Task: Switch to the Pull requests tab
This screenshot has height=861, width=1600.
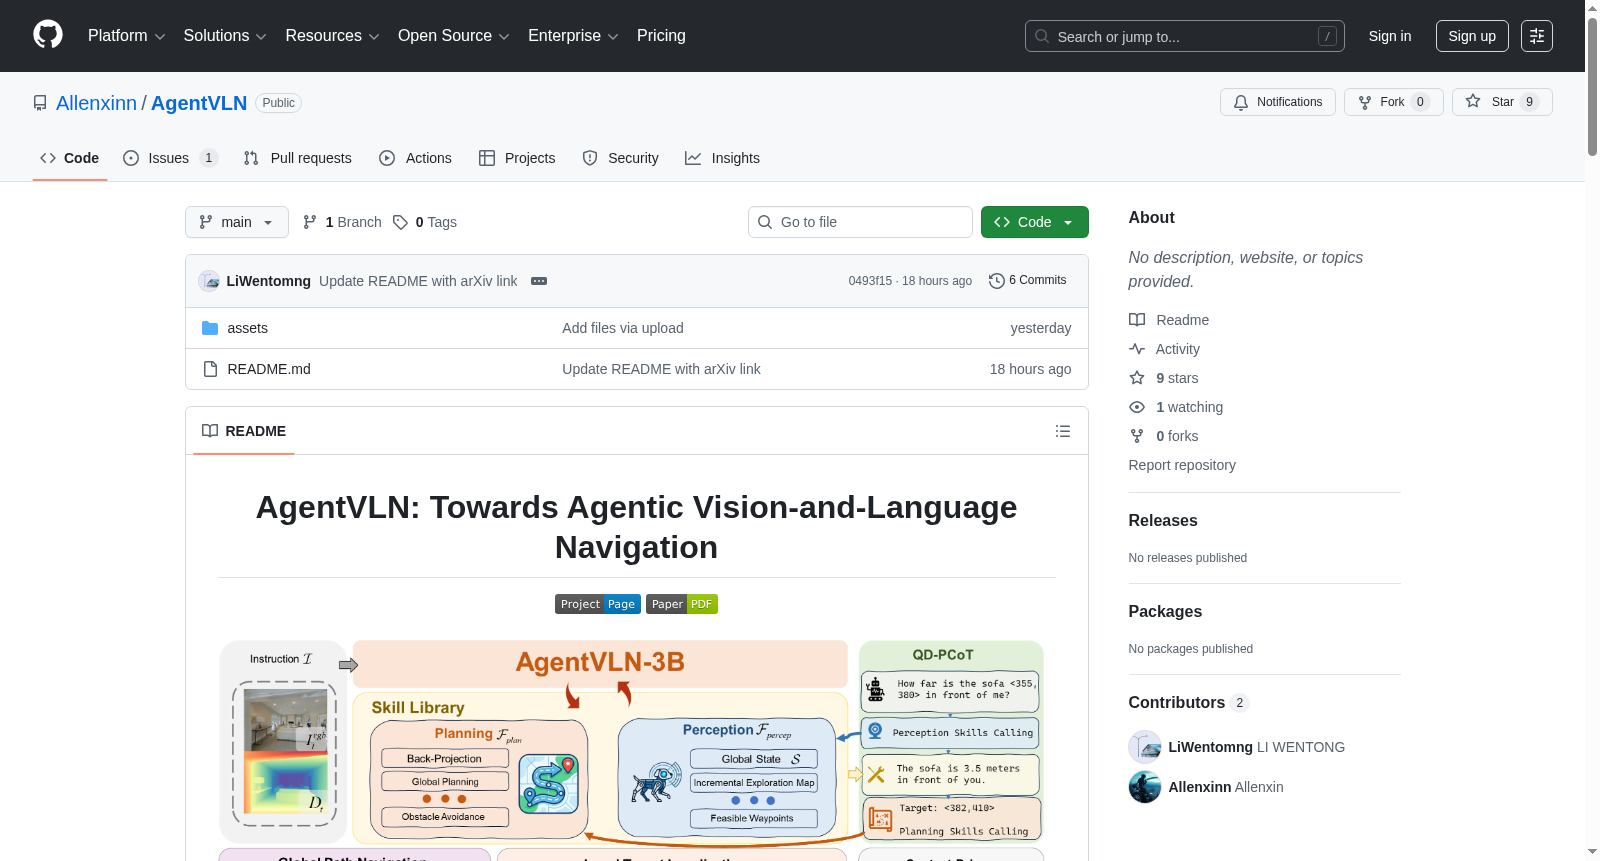Action: tap(297, 158)
